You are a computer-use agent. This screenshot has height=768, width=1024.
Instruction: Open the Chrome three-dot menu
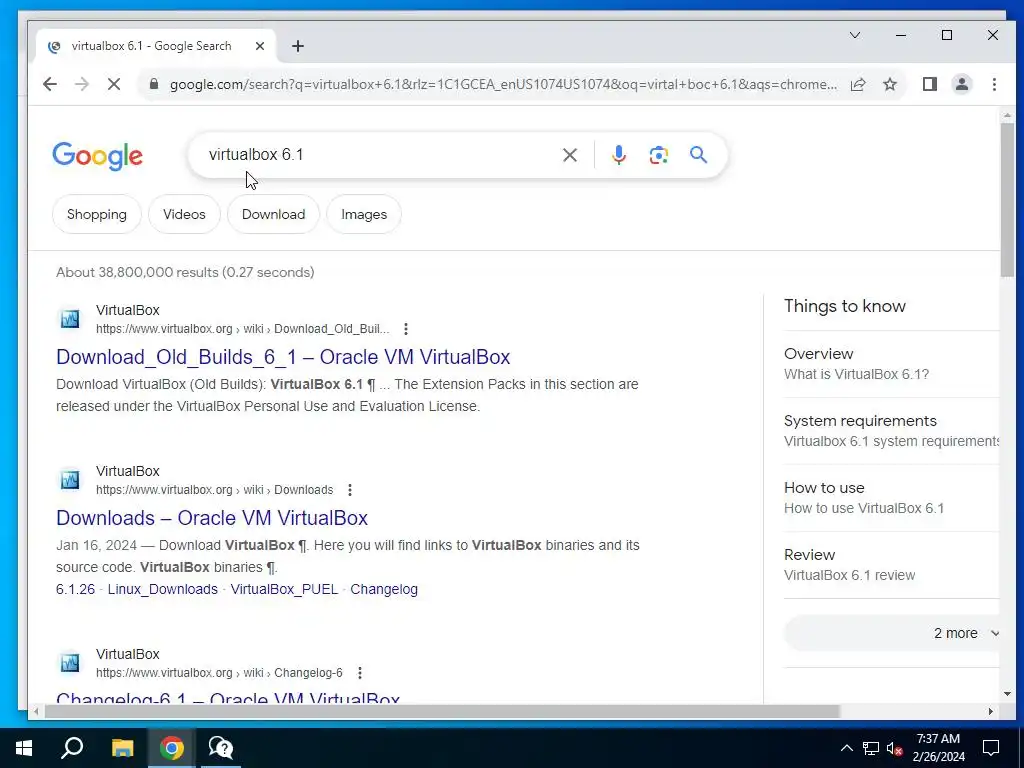click(x=994, y=84)
